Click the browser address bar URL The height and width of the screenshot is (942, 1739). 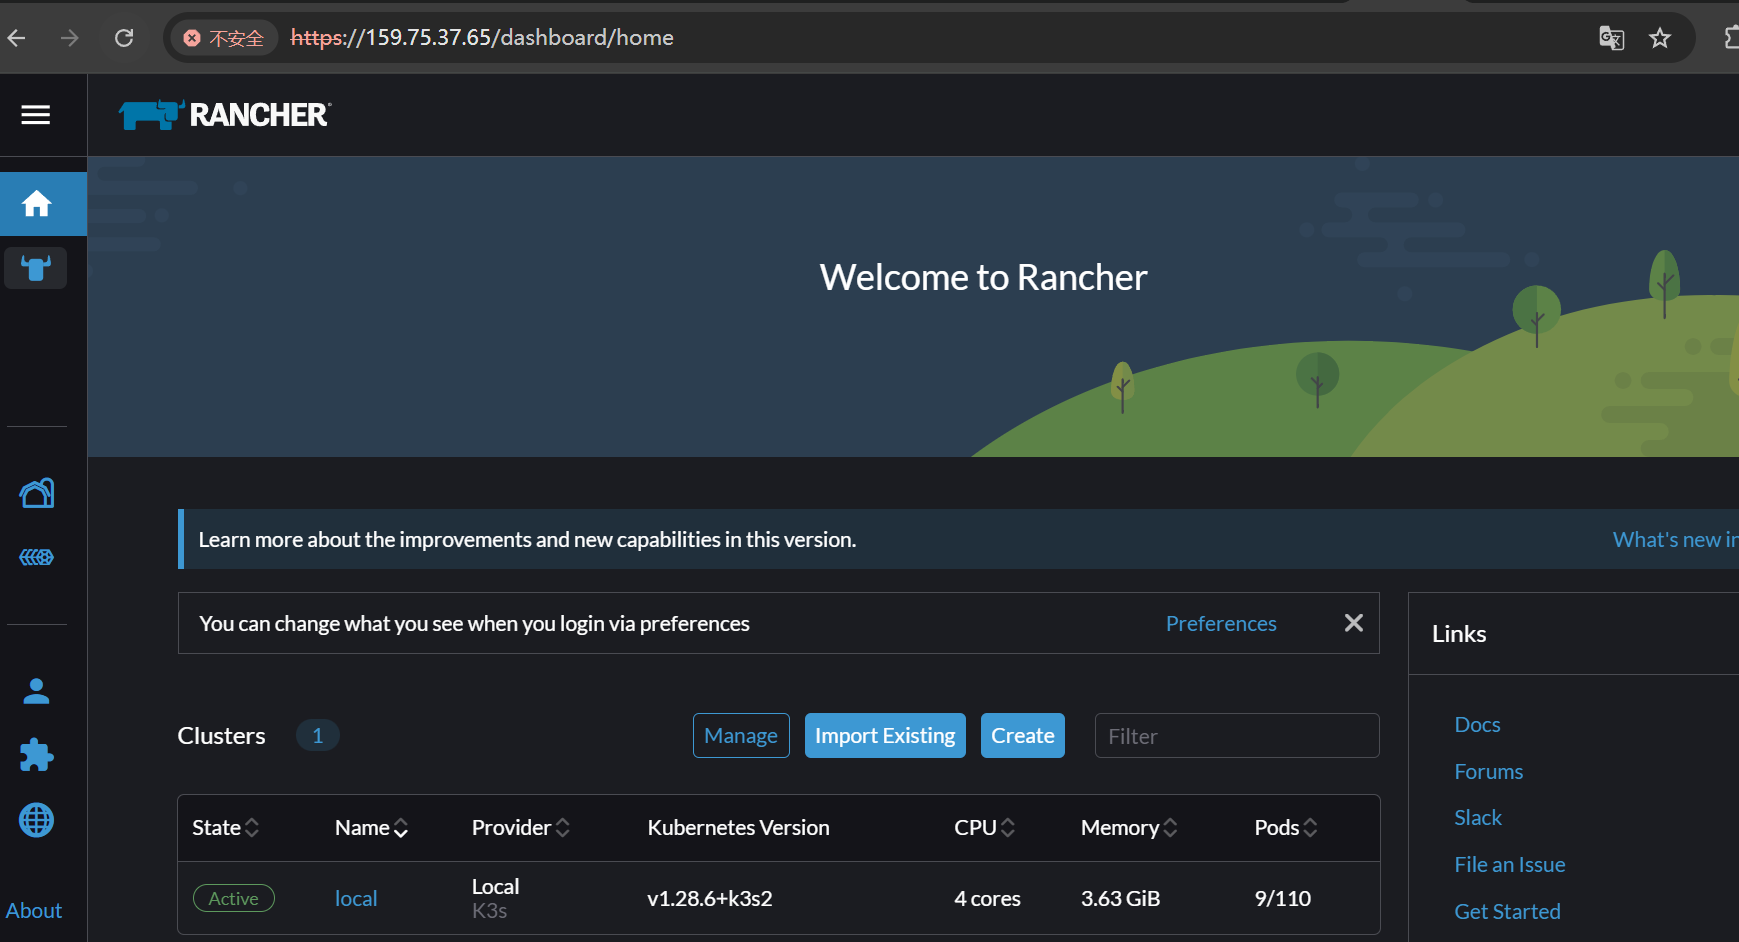pos(482,38)
